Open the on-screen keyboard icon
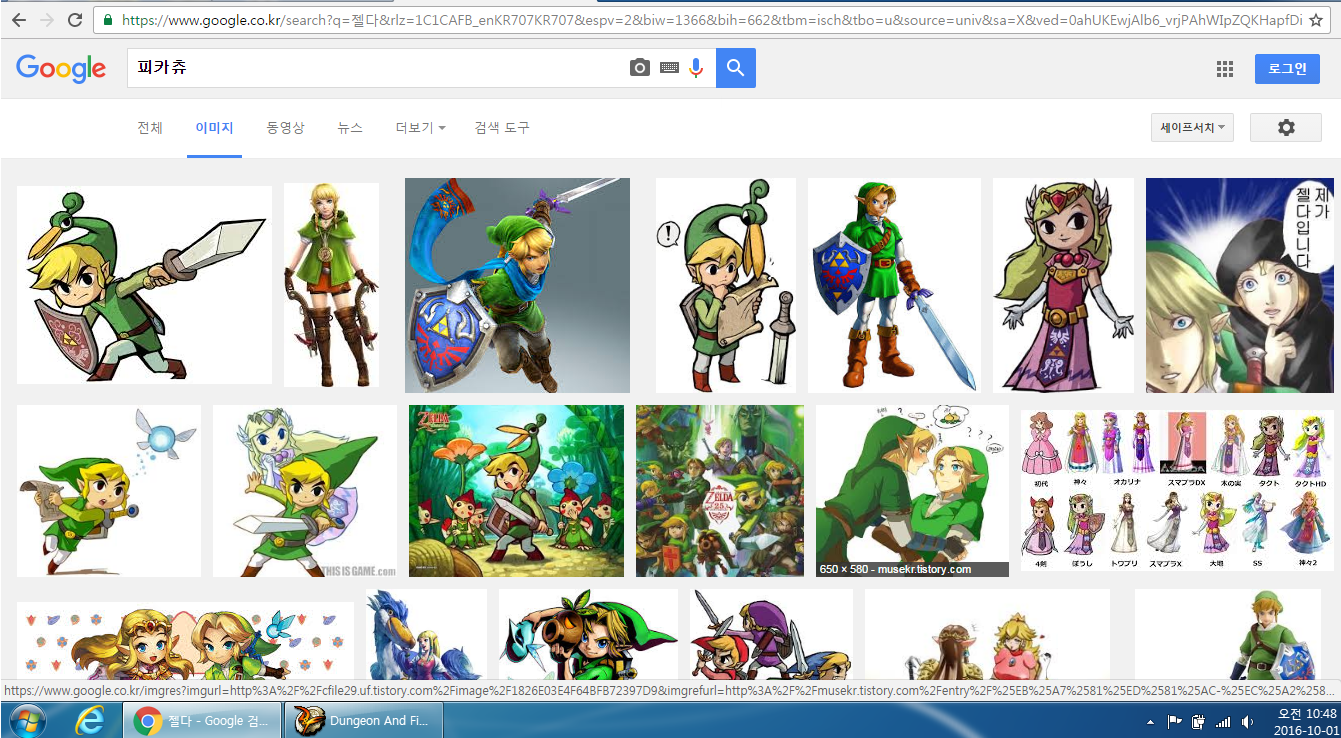This screenshot has width=1341, height=738. 669,68
